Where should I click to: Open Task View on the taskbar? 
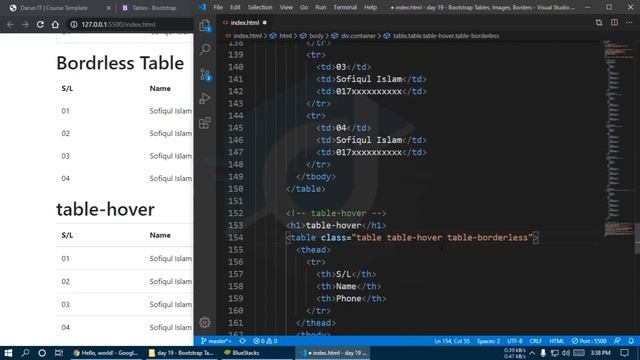pos(59,353)
